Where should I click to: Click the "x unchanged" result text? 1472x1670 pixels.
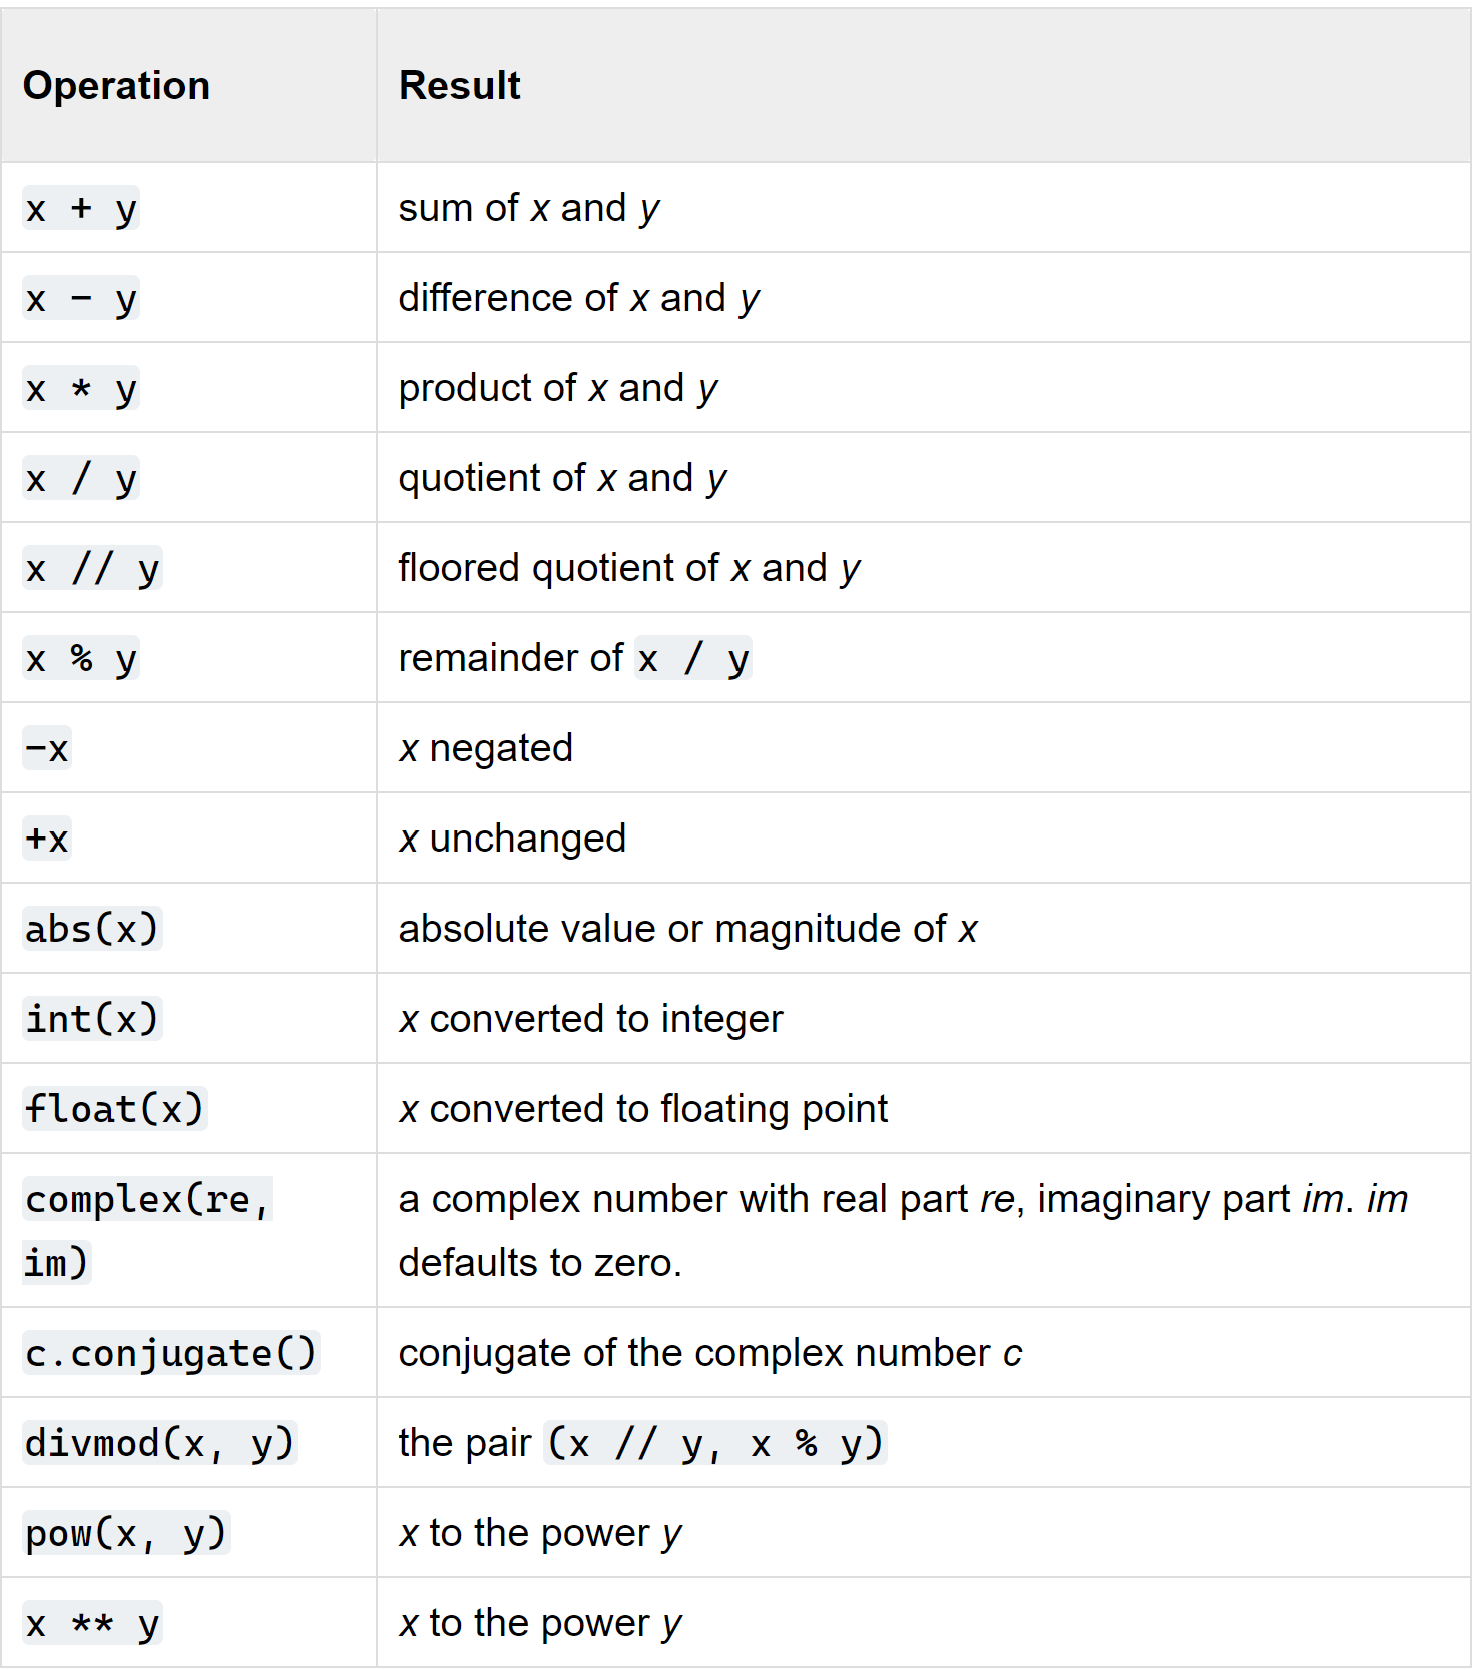tap(512, 838)
